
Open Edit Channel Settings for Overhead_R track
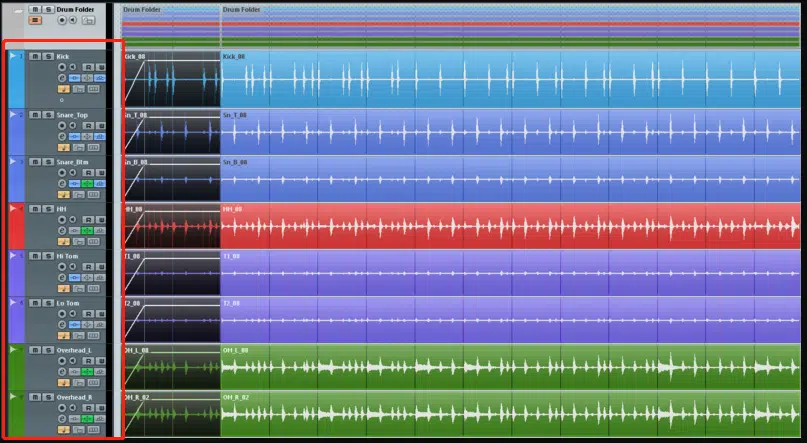[x=62, y=419]
